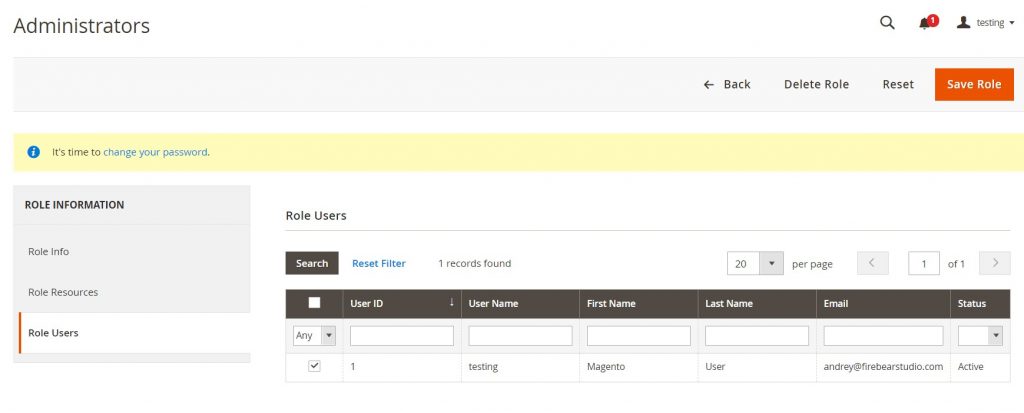Screen dimensions: 1024x413
Task: Click the User ID sort arrow
Action: point(451,303)
